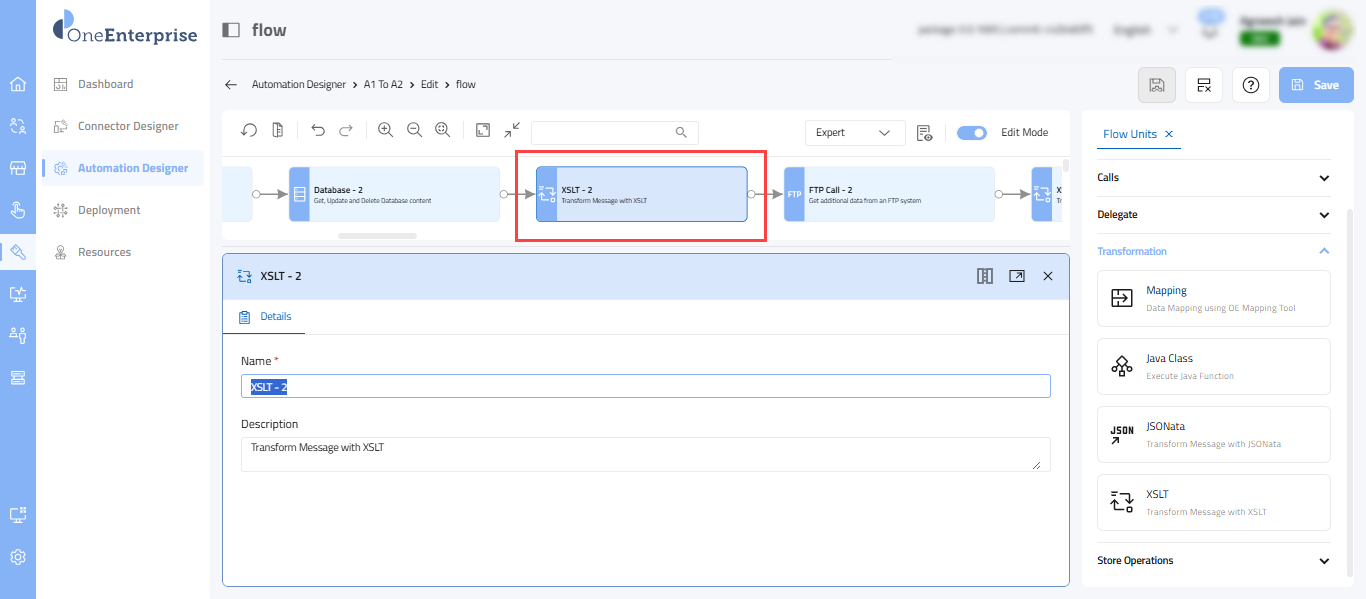Expand the Store Operations section
The height and width of the screenshot is (599, 1366).
[x=1324, y=561]
